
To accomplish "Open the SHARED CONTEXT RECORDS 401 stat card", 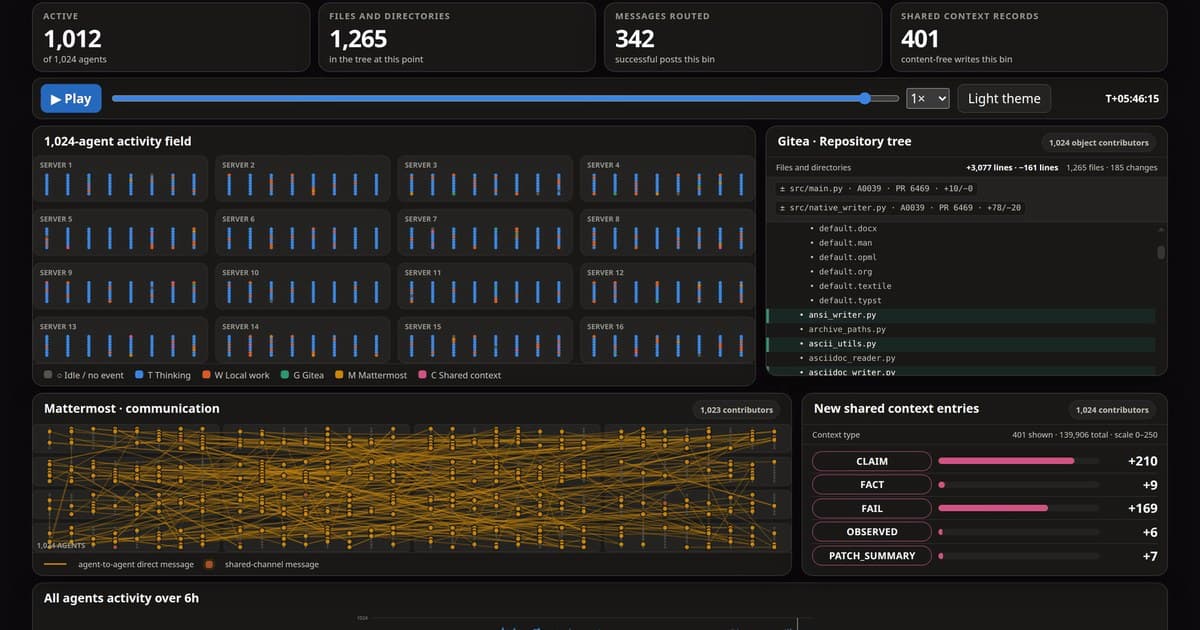I will [1029, 37].
